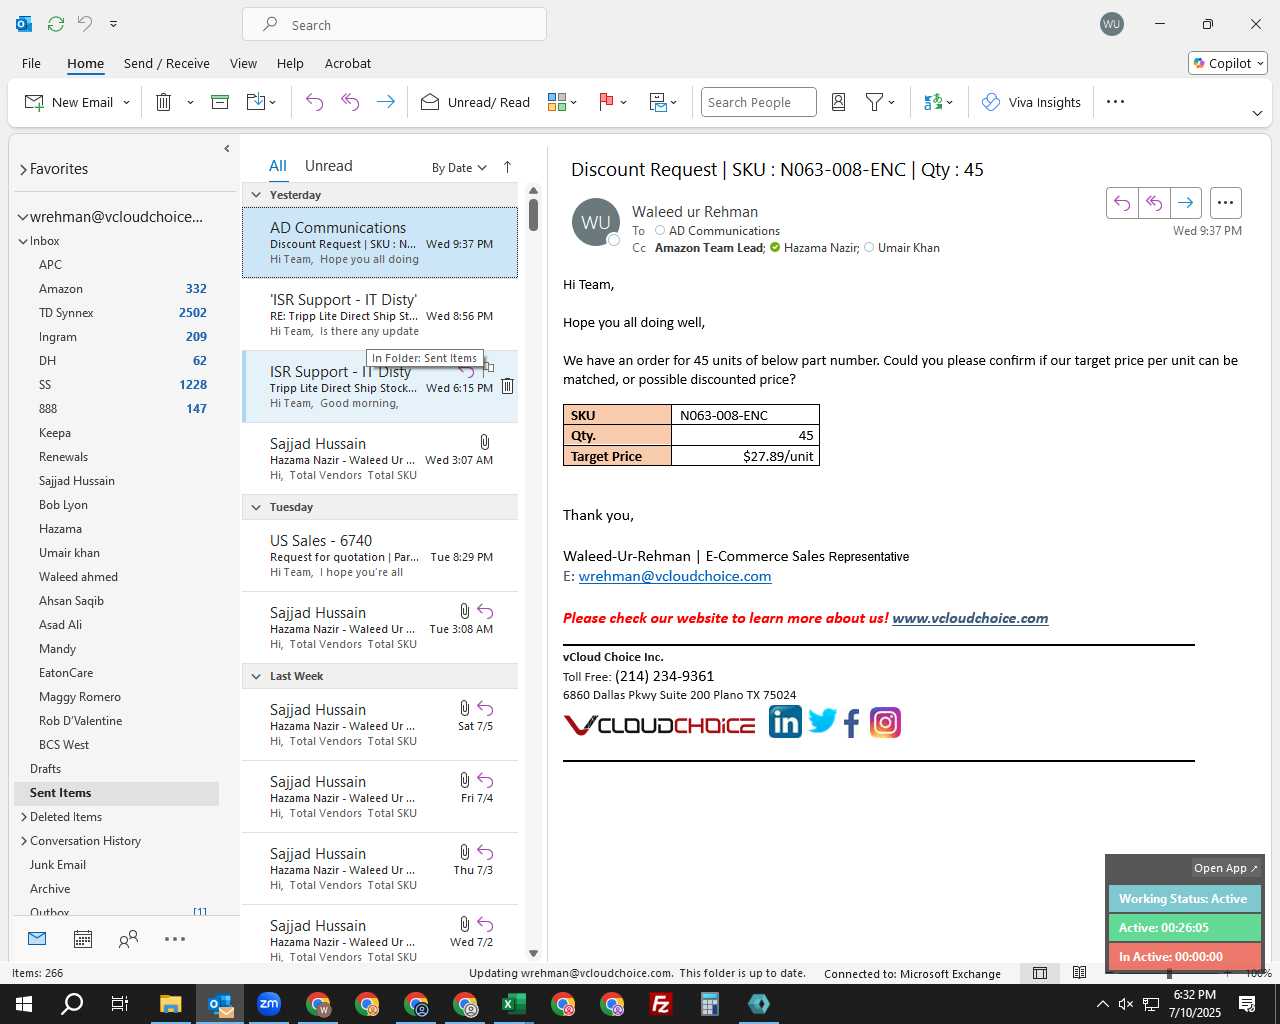Delete the selected message with trash icon
Viewport: 1280px width, 1024px height.
tap(164, 102)
